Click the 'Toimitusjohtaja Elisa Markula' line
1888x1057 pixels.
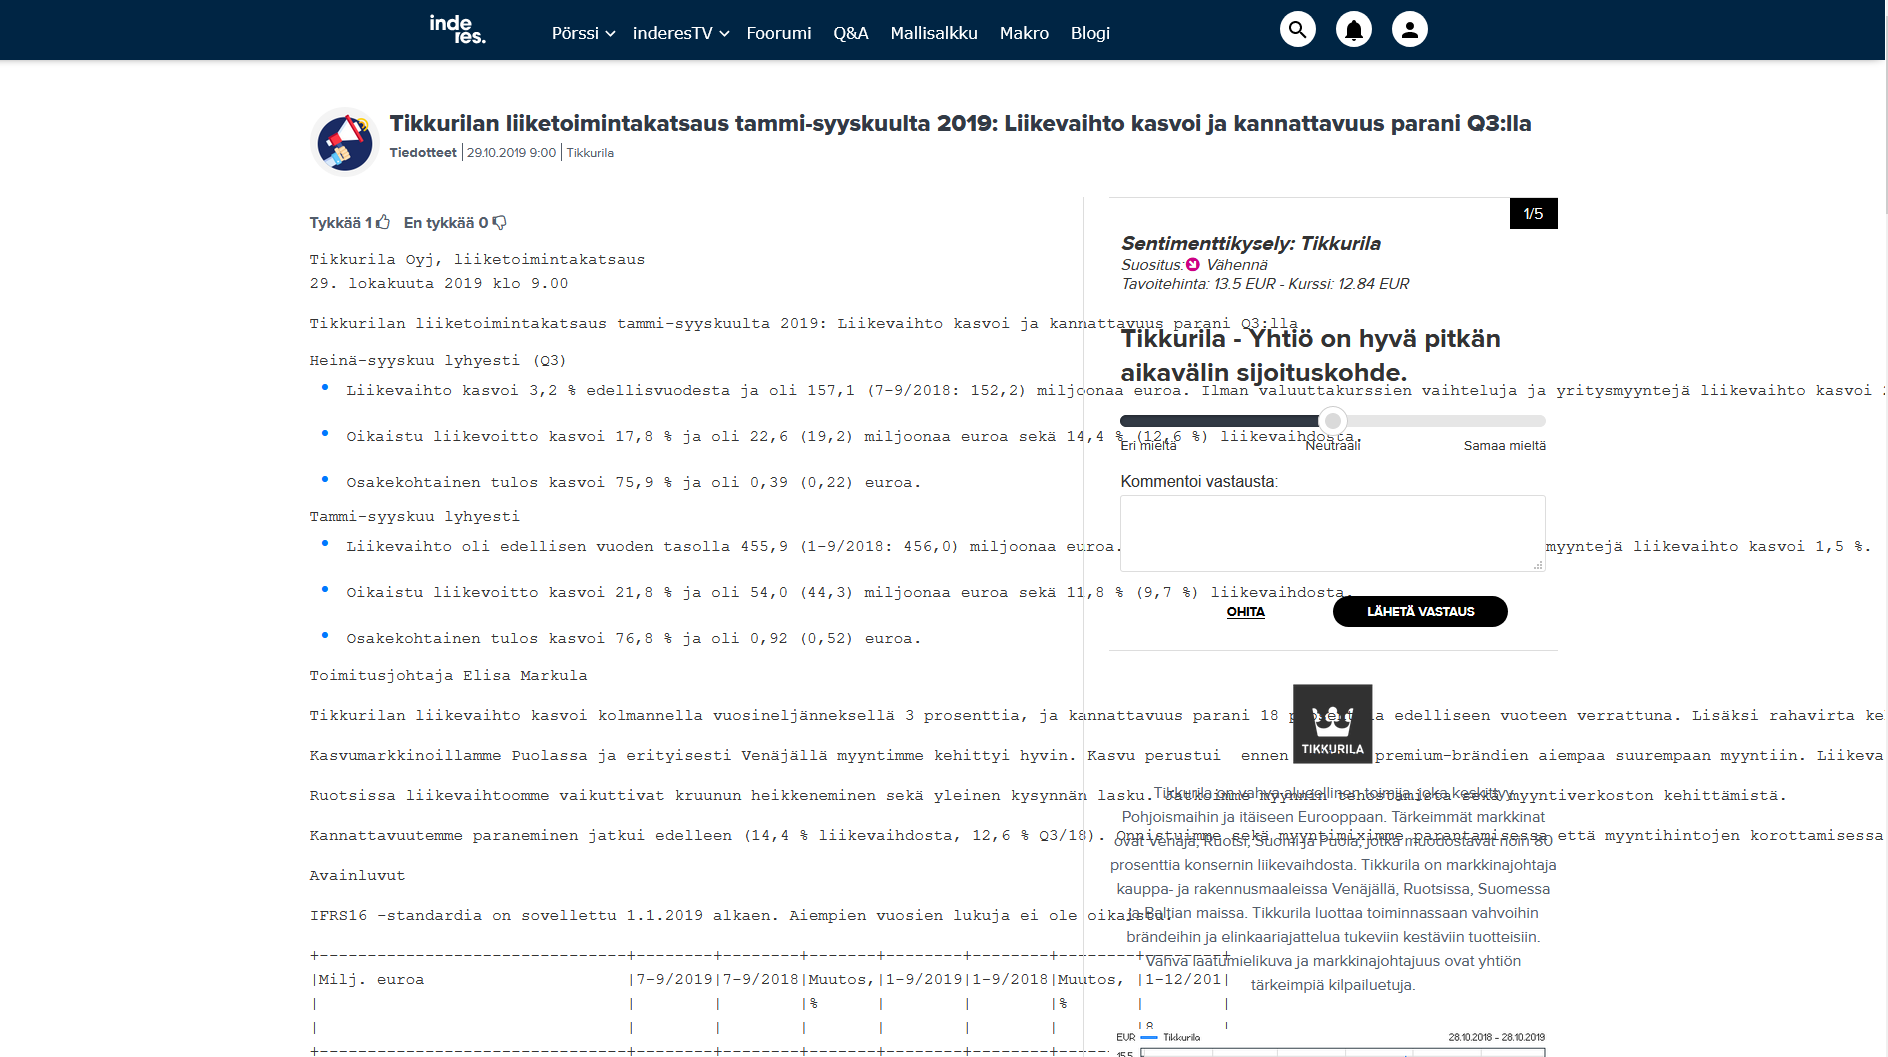pyautogui.click(x=448, y=676)
